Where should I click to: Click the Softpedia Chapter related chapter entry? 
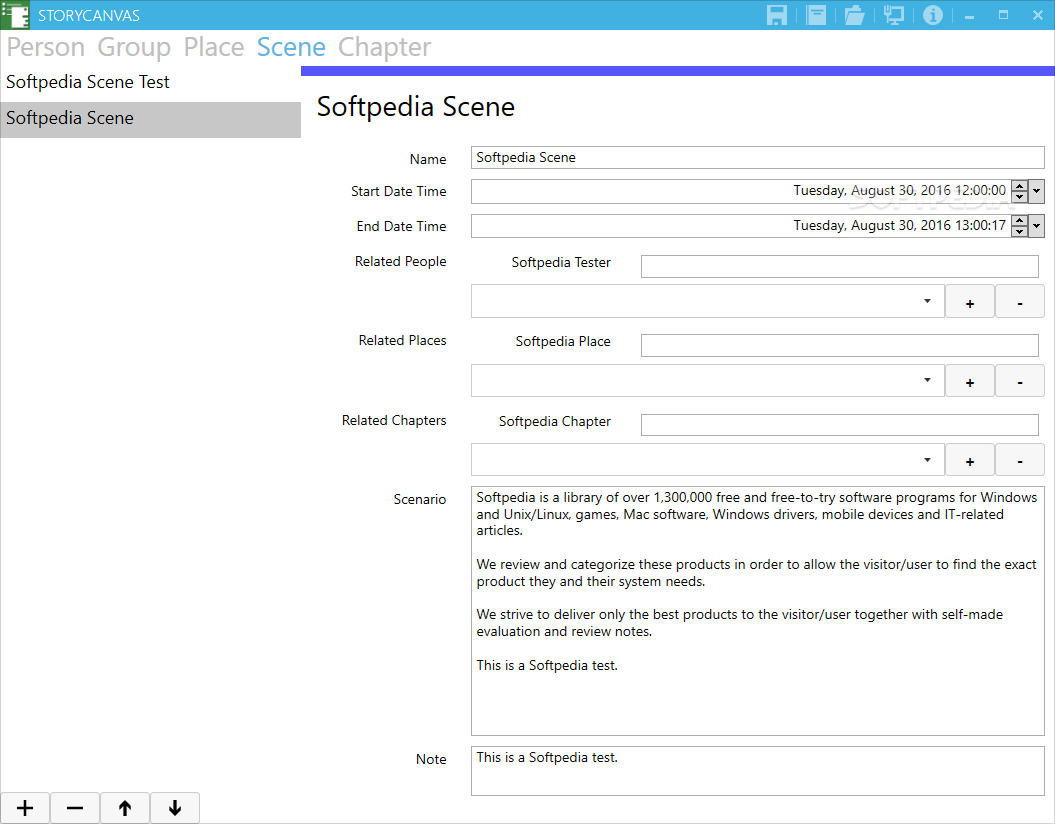(554, 422)
